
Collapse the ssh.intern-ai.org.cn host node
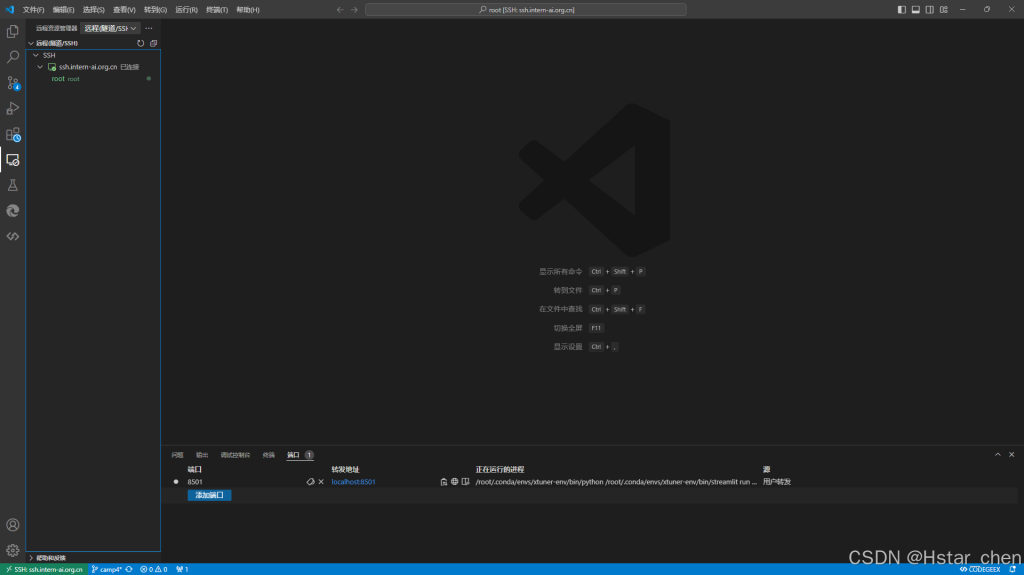[x=40, y=67]
